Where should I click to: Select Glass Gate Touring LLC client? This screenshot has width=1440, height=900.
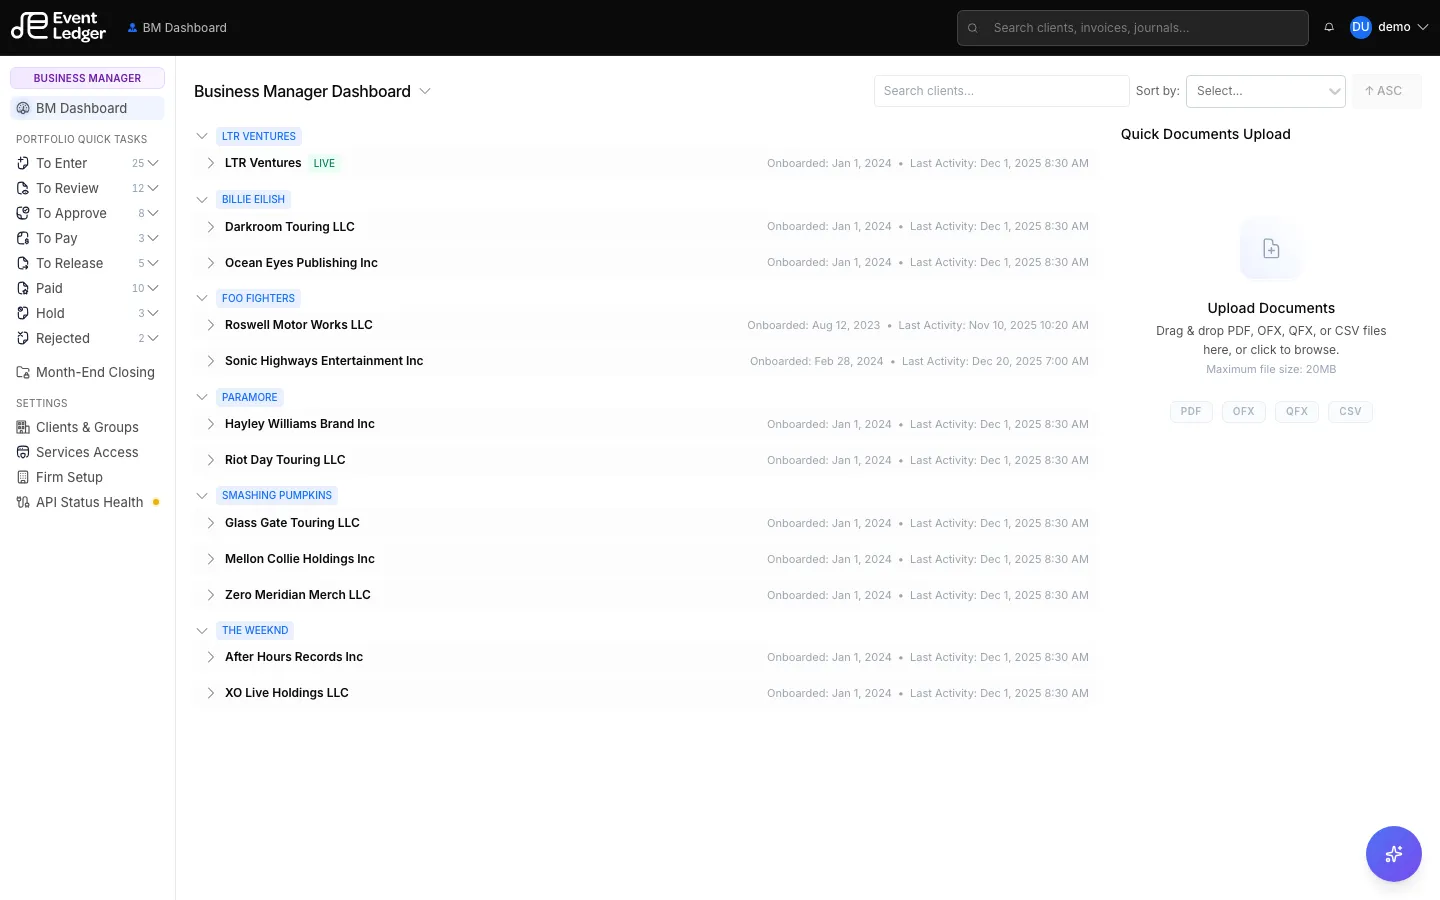click(292, 523)
